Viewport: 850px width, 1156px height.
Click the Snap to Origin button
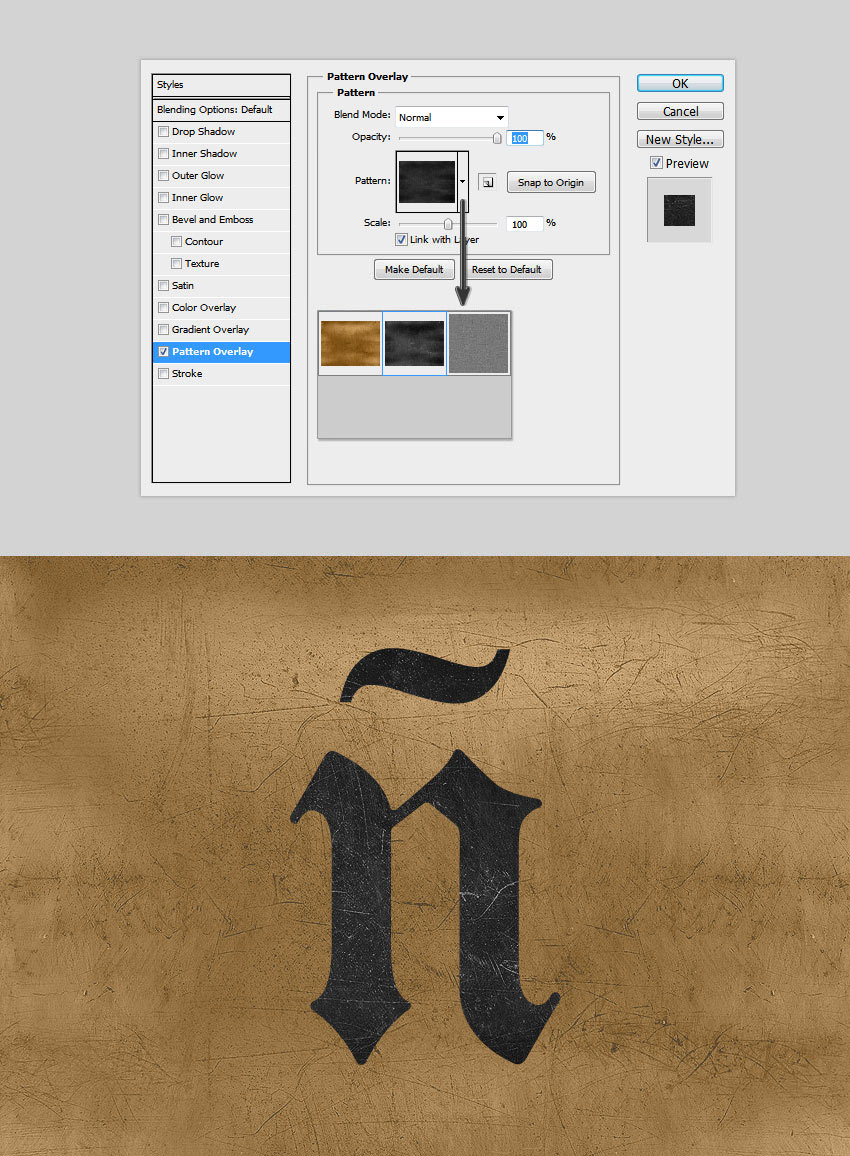point(551,183)
